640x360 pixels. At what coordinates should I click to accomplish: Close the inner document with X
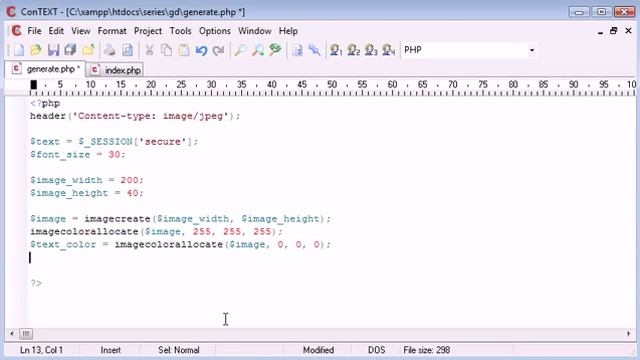[x=628, y=31]
